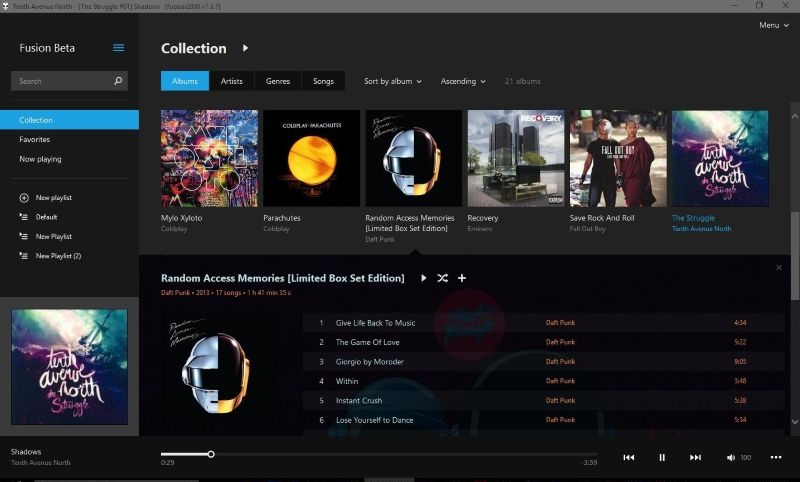Select The Struggle album cover in grid
This screenshot has width=800, height=482.
point(720,158)
